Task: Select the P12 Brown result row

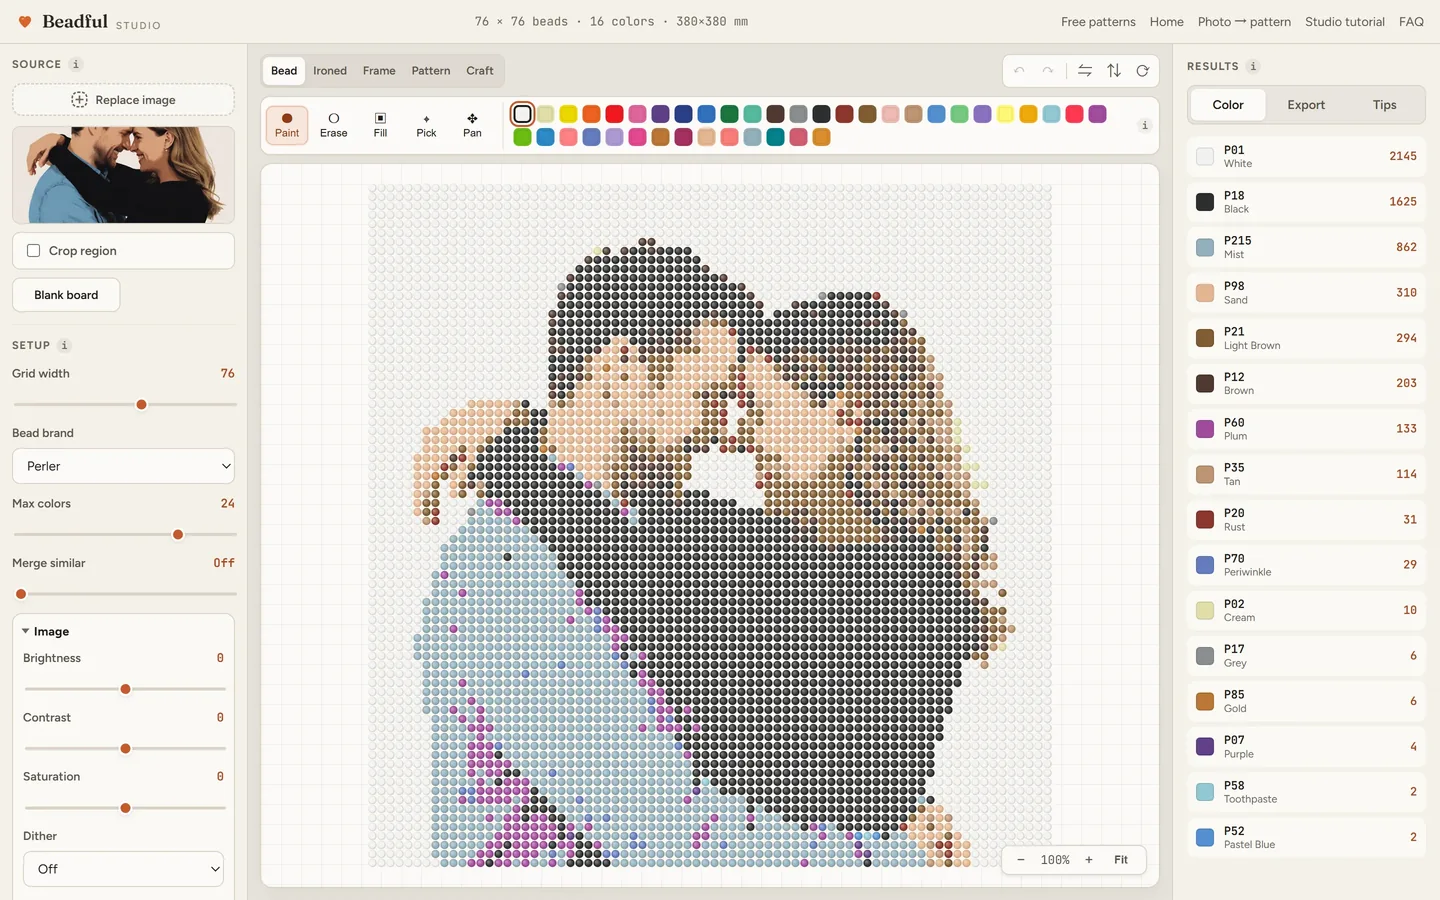Action: [x=1306, y=384]
